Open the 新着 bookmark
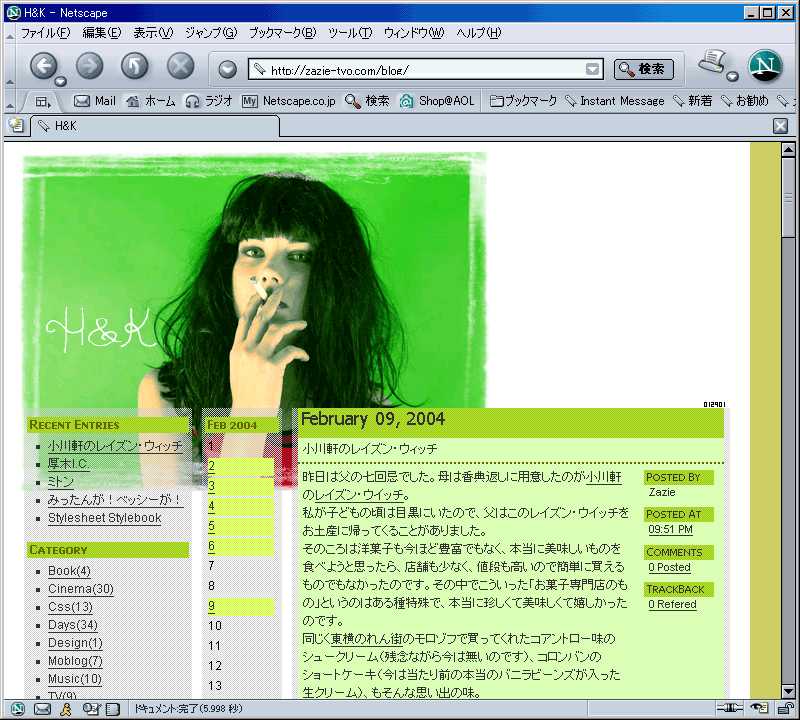The width and height of the screenshot is (800, 720). (x=692, y=101)
